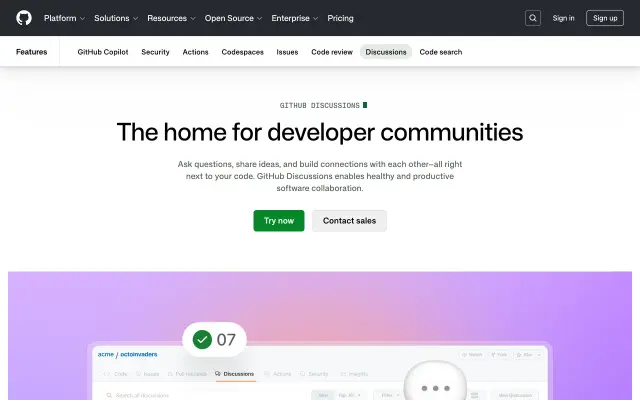640x400 pixels.
Task: Open the Actions features tab
Action: point(196,52)
